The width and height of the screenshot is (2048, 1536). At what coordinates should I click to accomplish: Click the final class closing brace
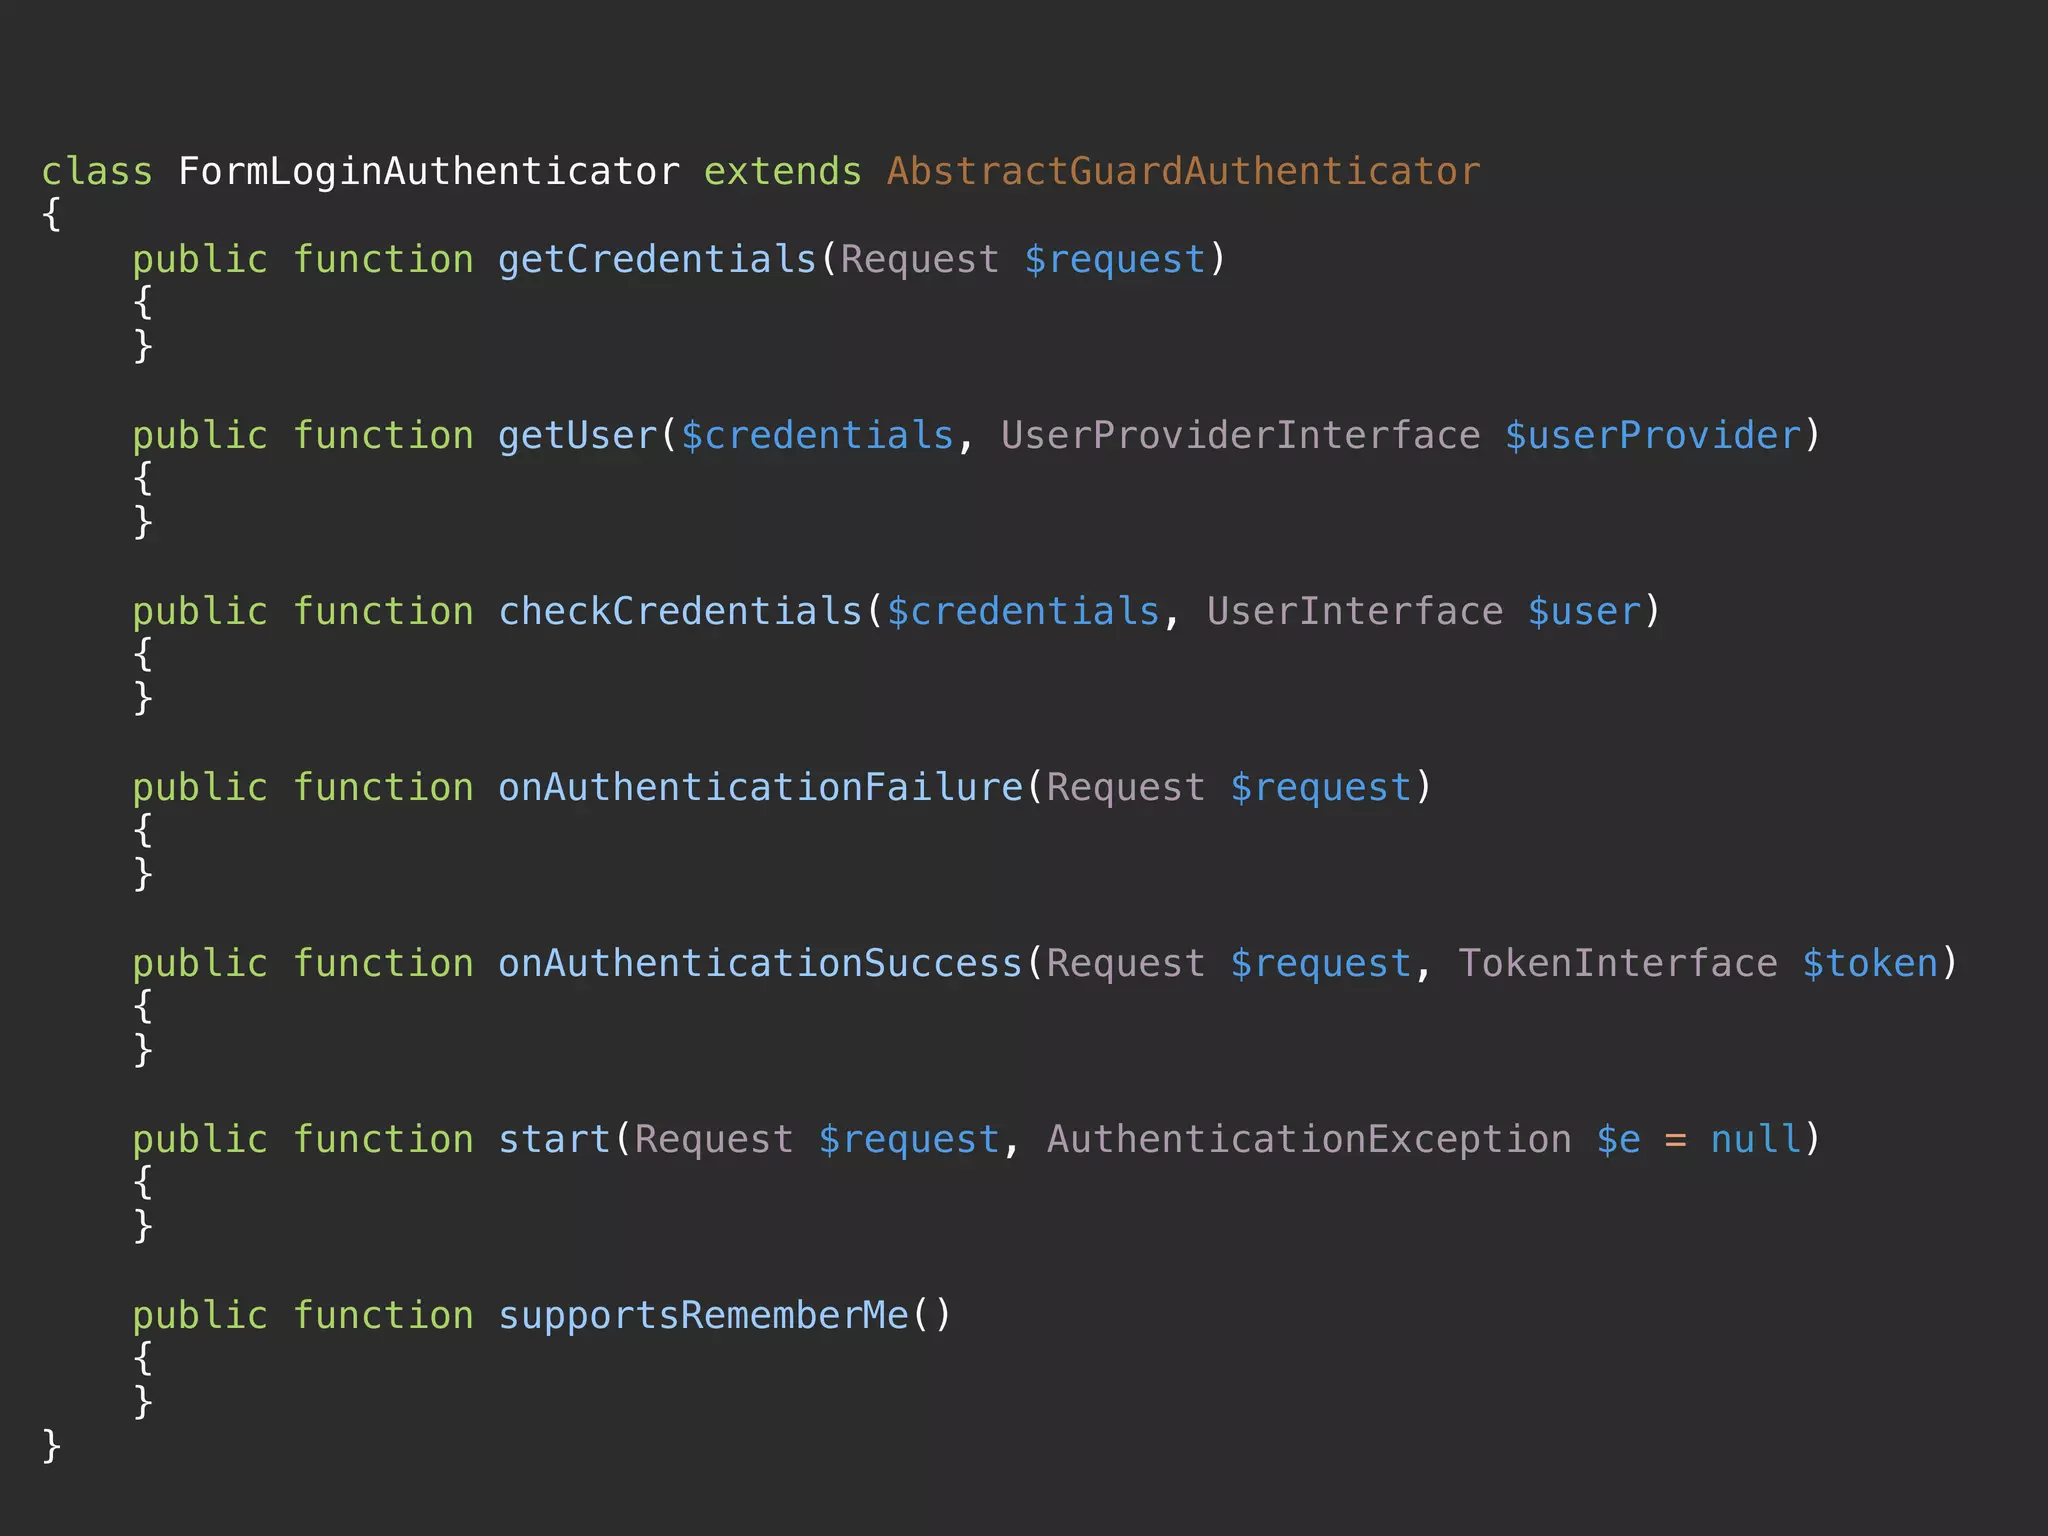coord(52,1446)
